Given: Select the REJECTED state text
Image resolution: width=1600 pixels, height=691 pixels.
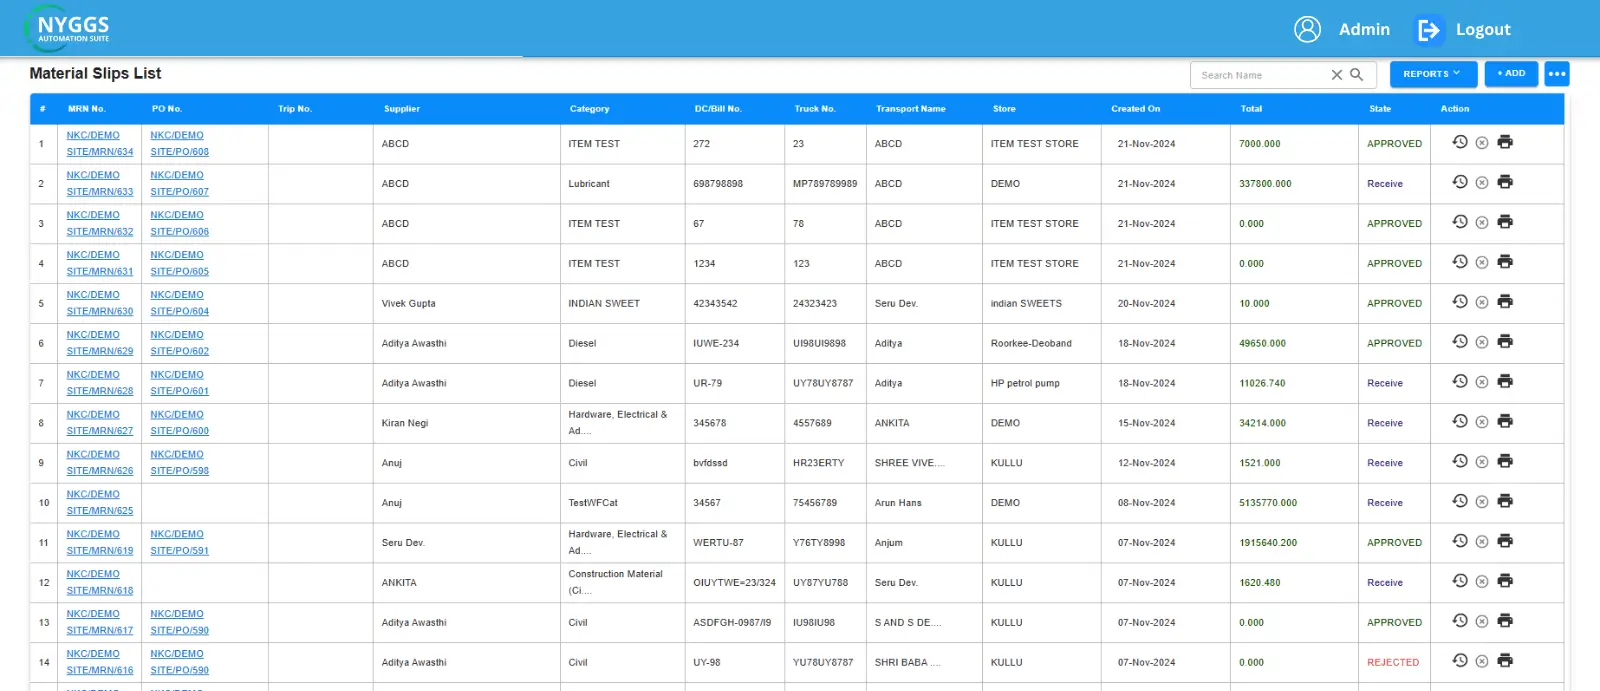Looking at the screenshot, I should (1393, 663).
